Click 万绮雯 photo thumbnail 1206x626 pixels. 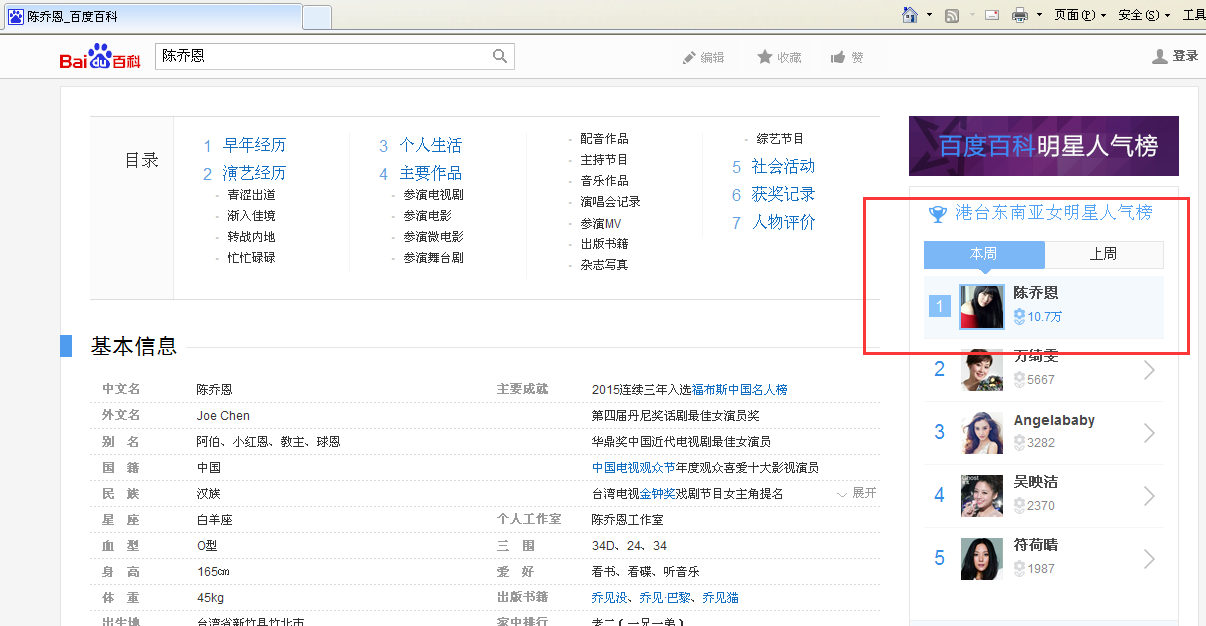coord(982,370)
